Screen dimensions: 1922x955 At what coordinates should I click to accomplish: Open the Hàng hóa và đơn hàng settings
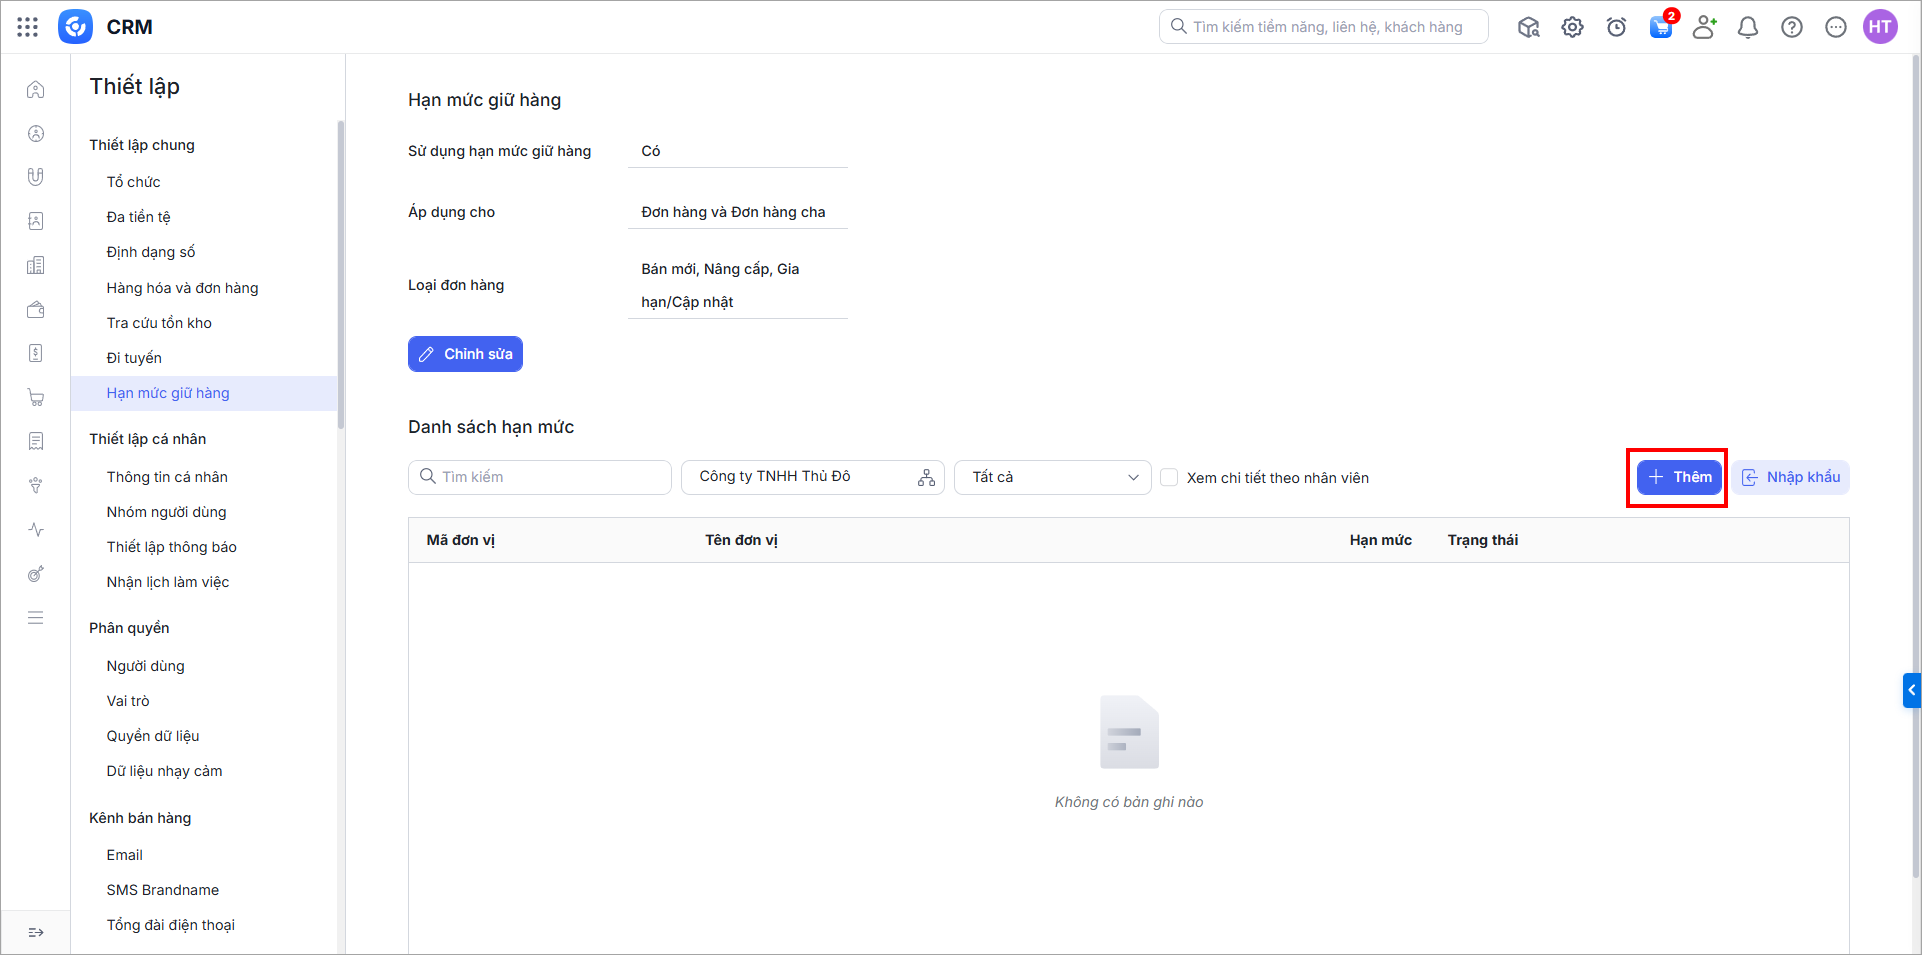coord(182,288)
